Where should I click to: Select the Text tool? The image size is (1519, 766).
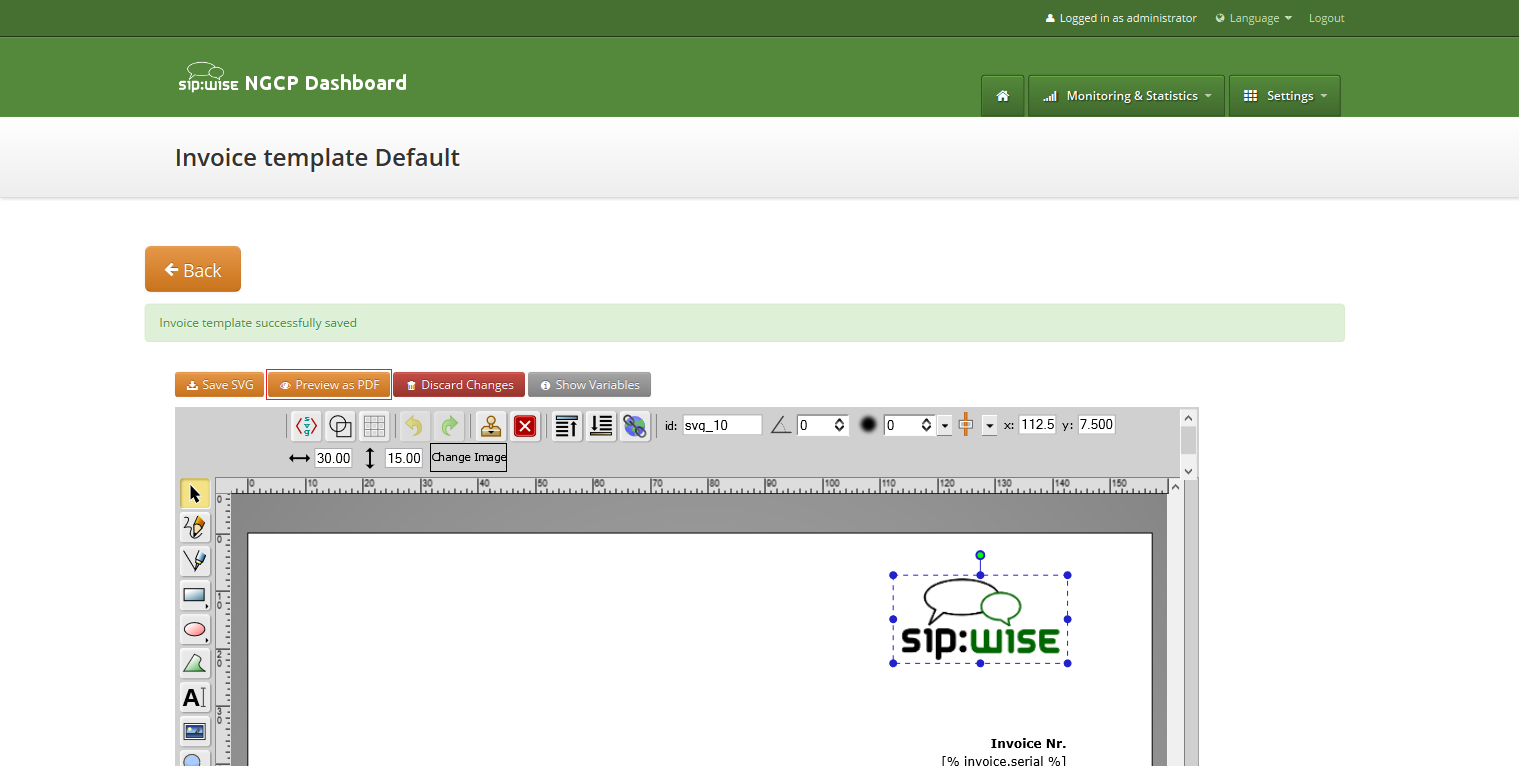[x=193, y=697]
